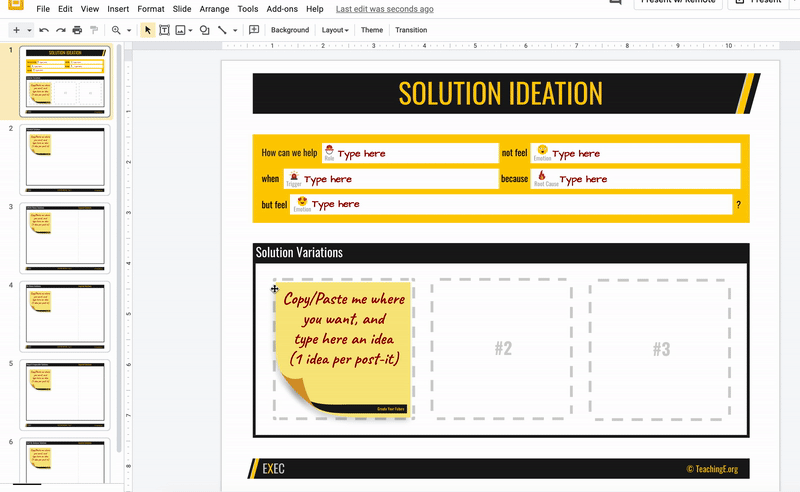The height and width of the screenshot is (492, 800).
Task: Click the yellow post-it note
Action: click(343, 350)
